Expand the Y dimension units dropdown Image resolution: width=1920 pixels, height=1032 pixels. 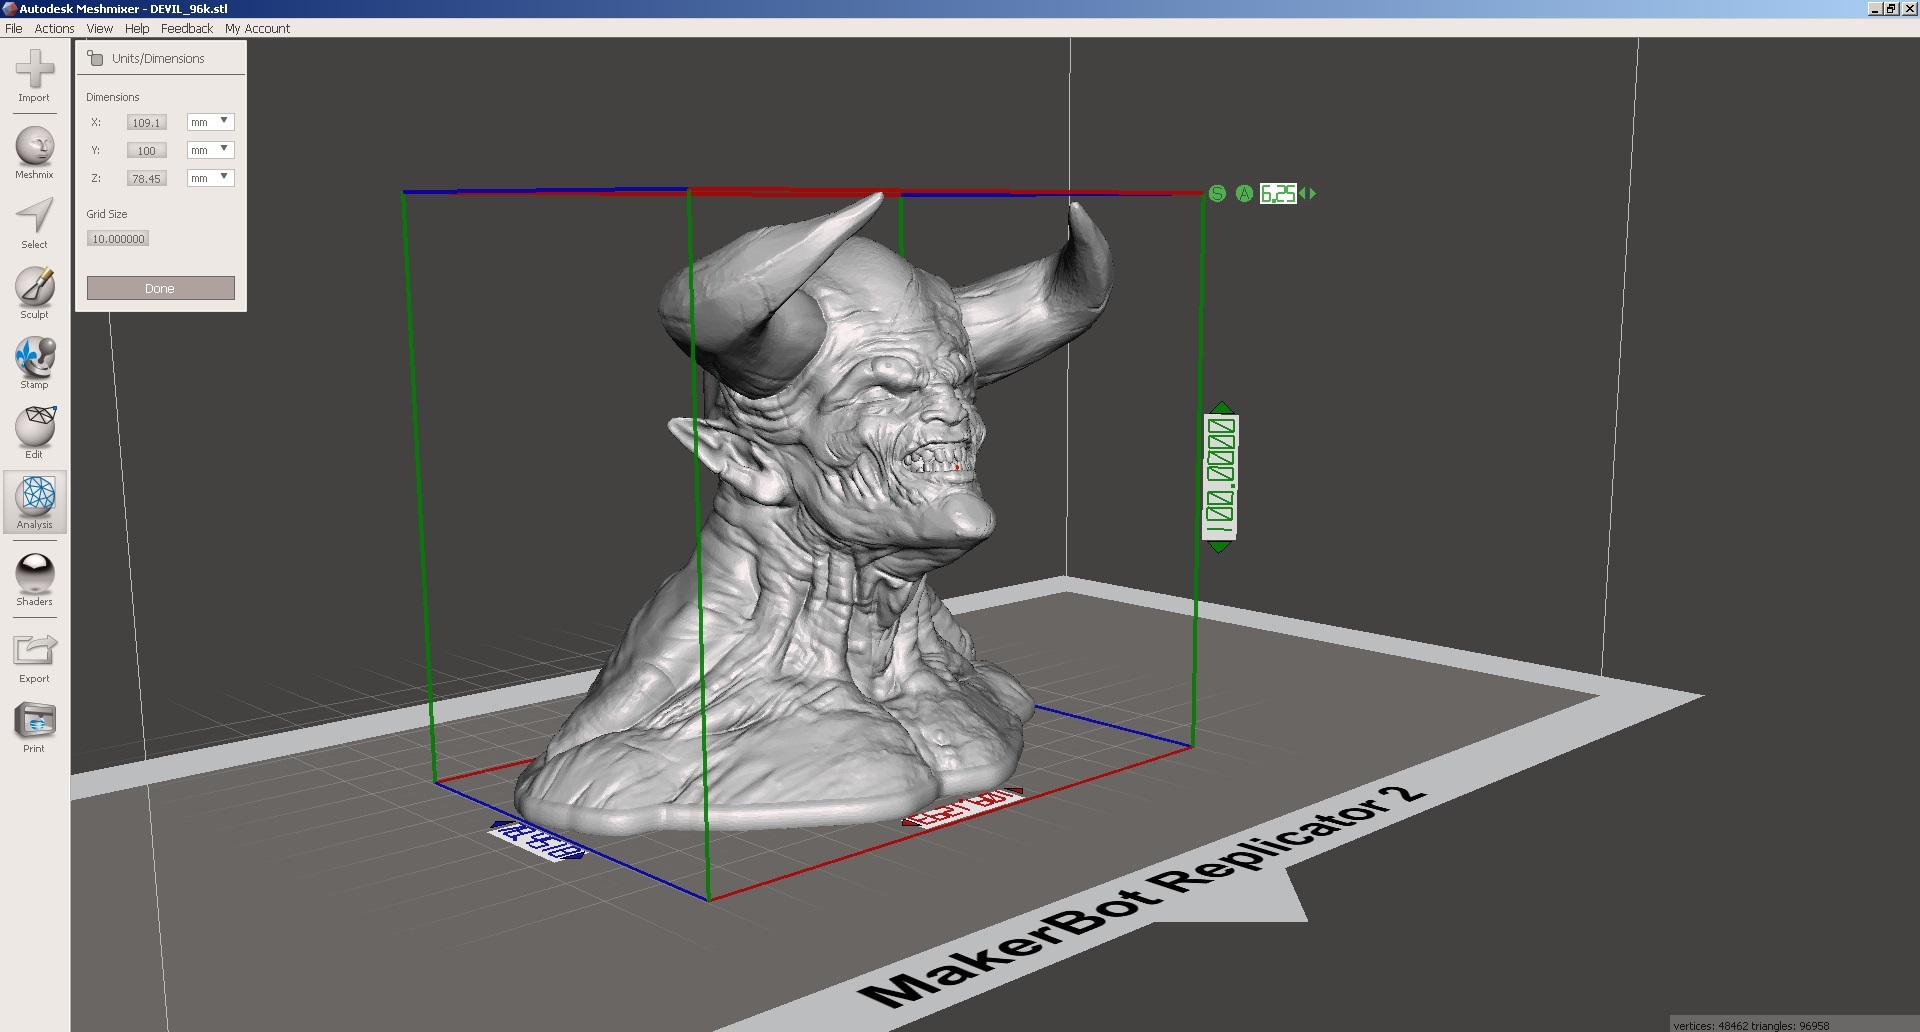(210, 150)
